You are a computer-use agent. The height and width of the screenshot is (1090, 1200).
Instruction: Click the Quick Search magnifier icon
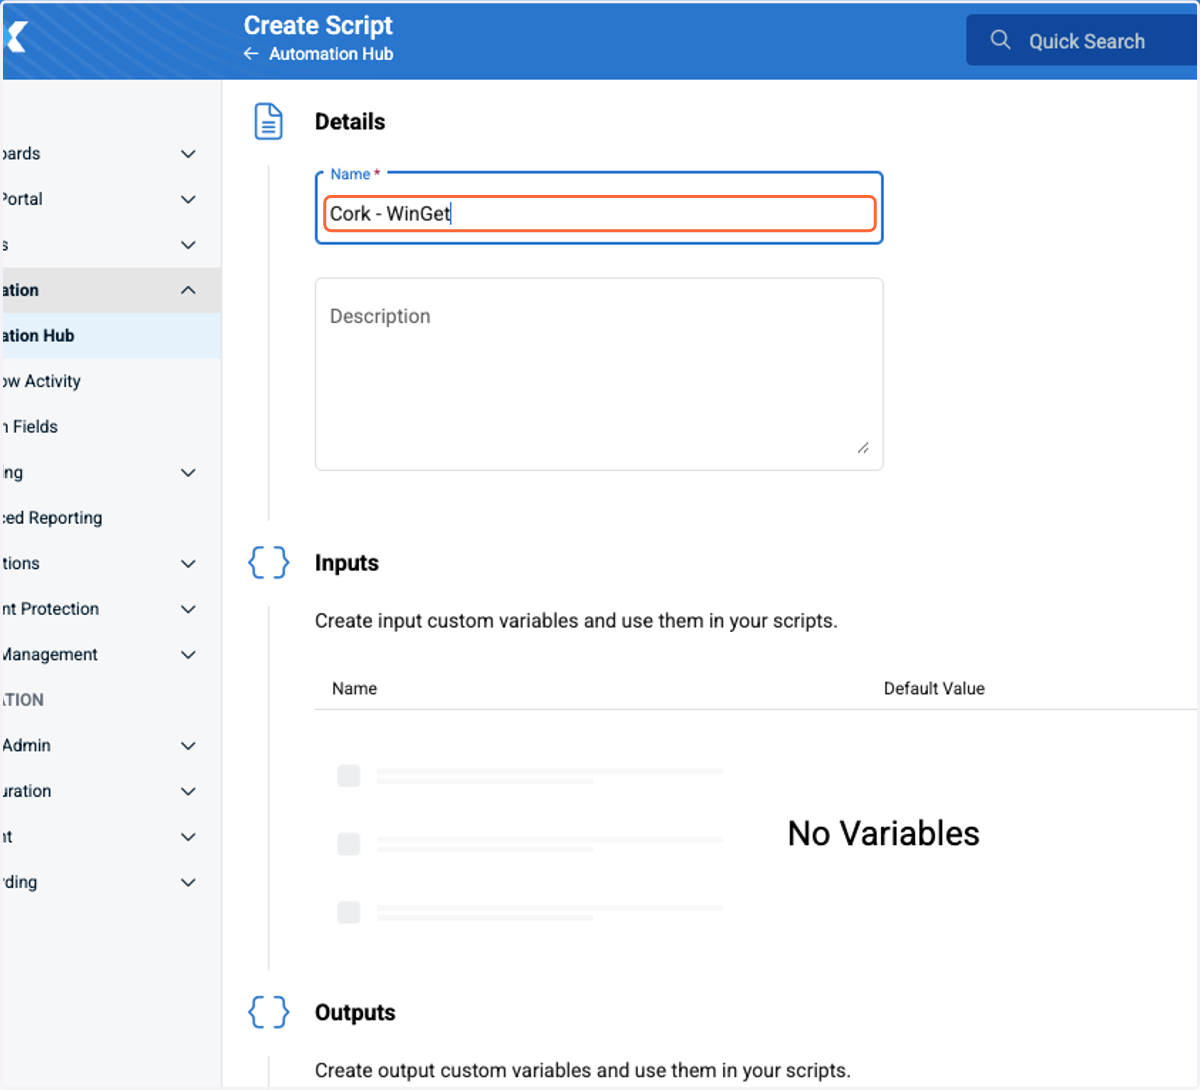(1000, 40)
